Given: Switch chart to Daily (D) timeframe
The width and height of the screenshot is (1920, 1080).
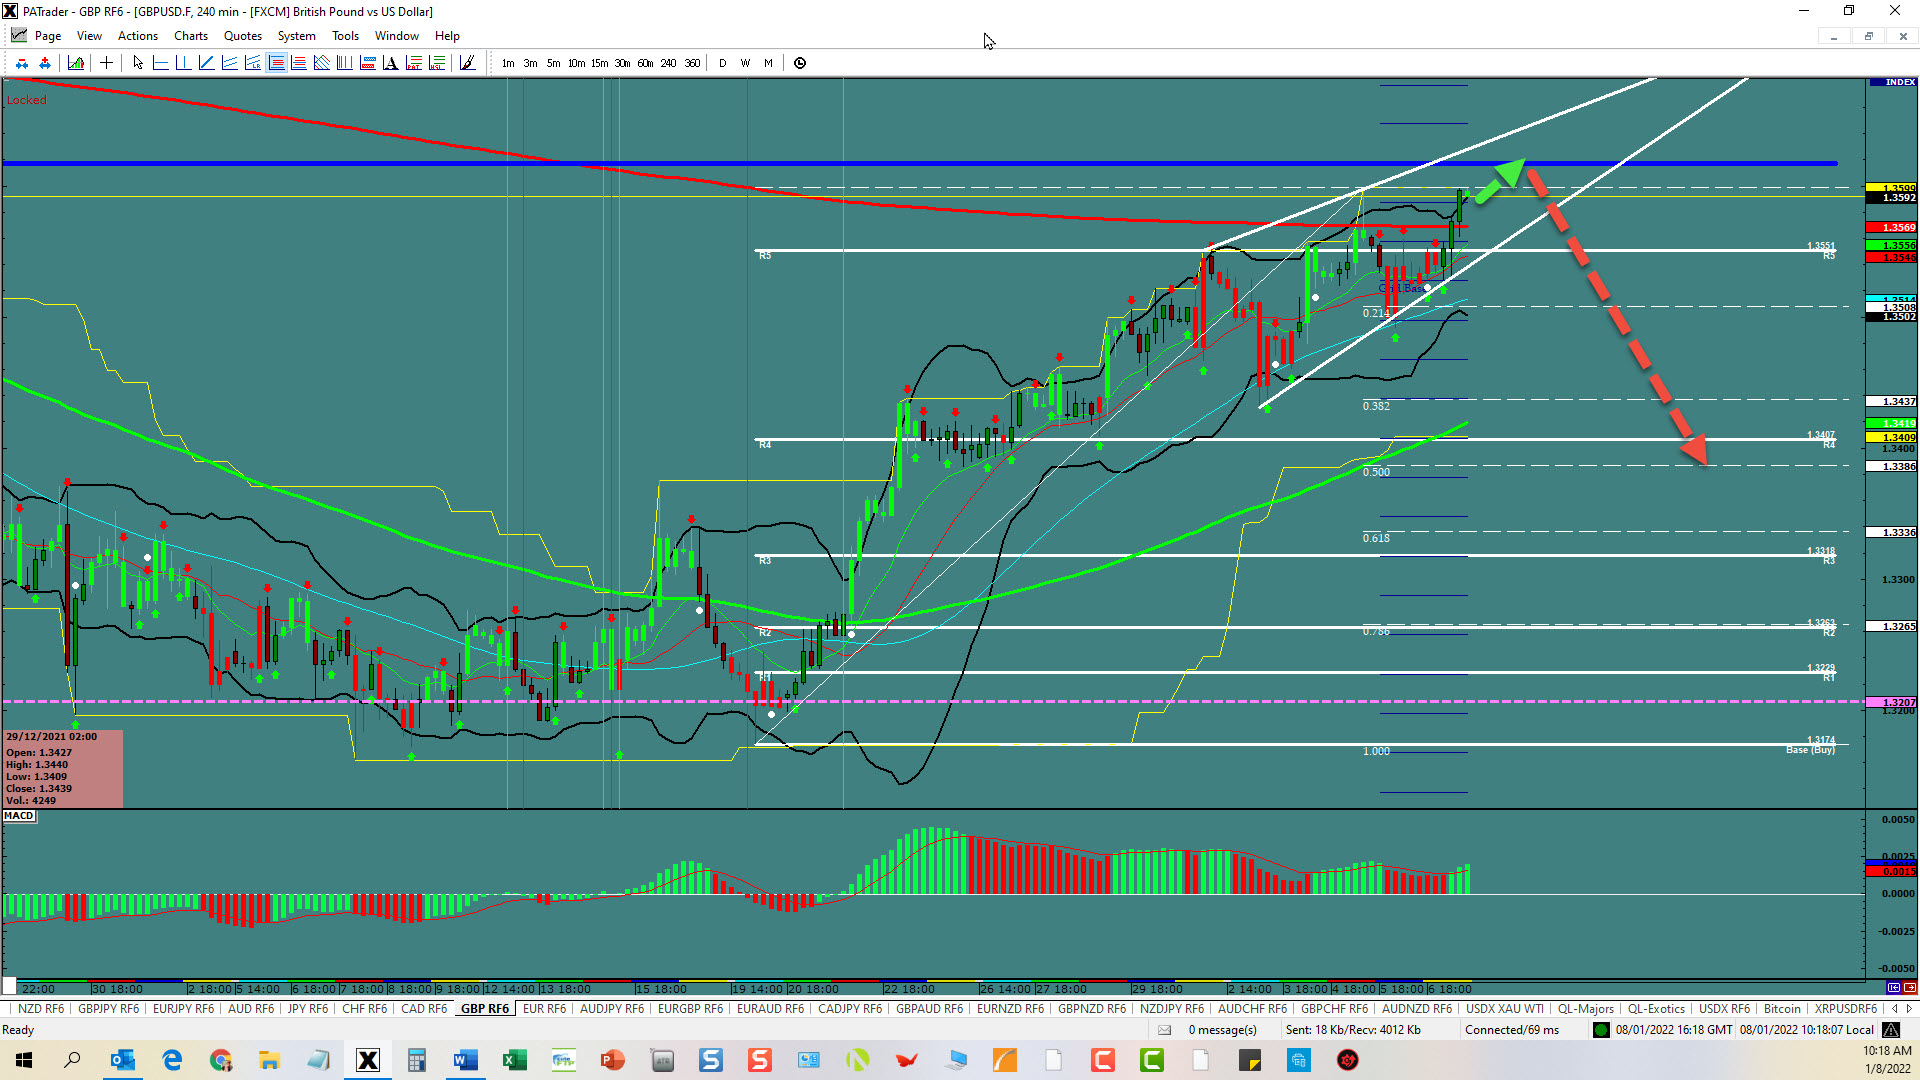Looking at the screenshot, I should [x=723, y=63].
